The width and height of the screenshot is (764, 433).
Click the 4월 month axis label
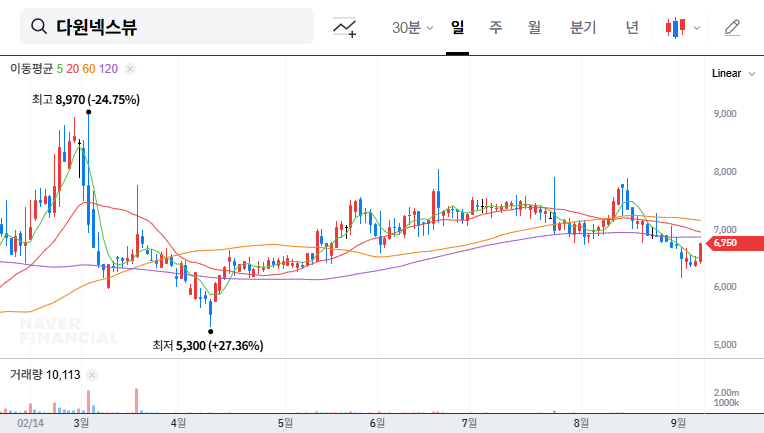click(178, 423)
